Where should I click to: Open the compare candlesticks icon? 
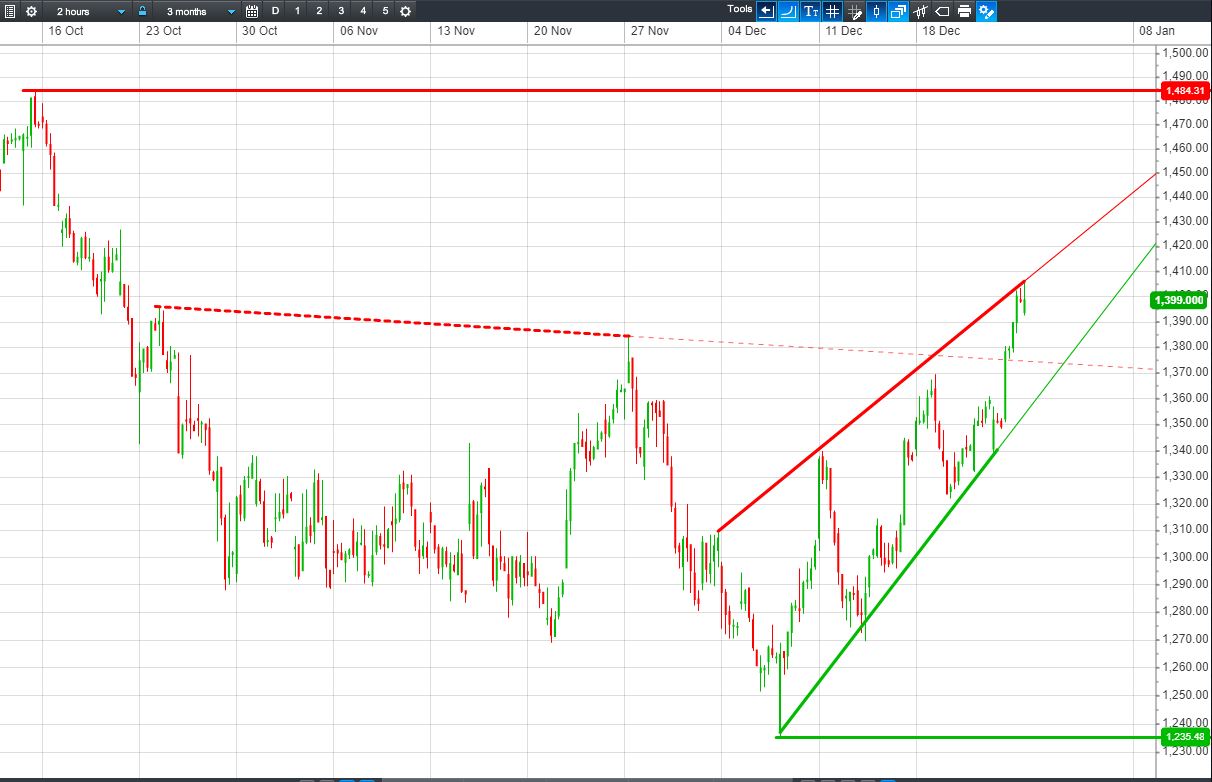click(920, 11)
